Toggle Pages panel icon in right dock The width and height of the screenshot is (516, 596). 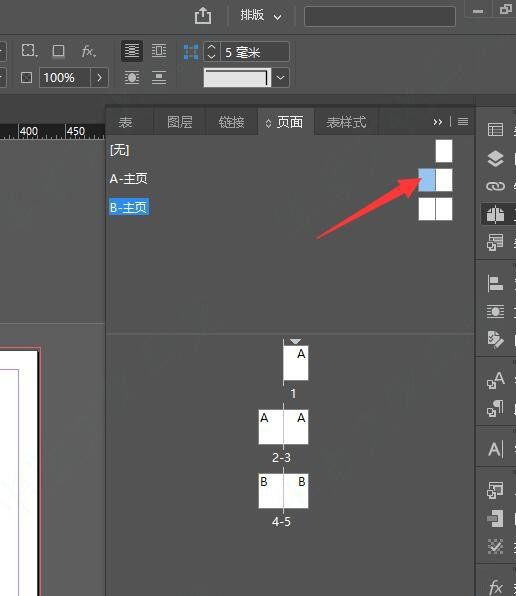pyautogui.click(x=495, y=214)
